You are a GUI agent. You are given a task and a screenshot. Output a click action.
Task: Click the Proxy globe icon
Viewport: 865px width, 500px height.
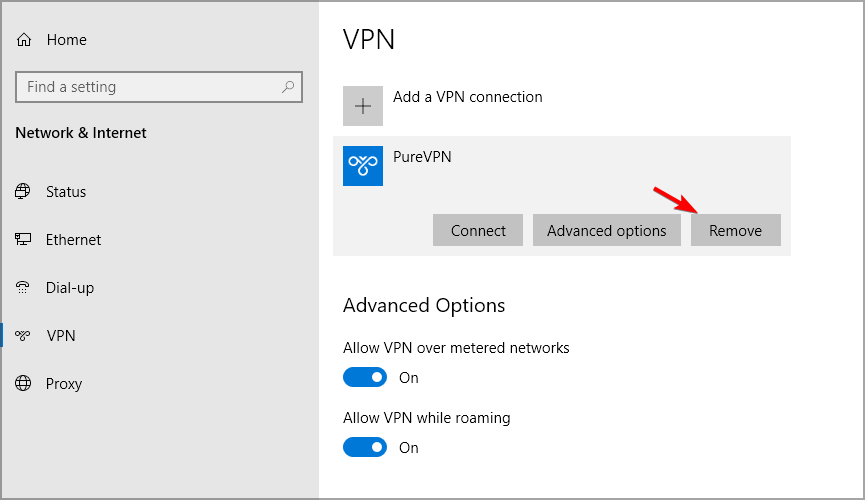(23, 383)
